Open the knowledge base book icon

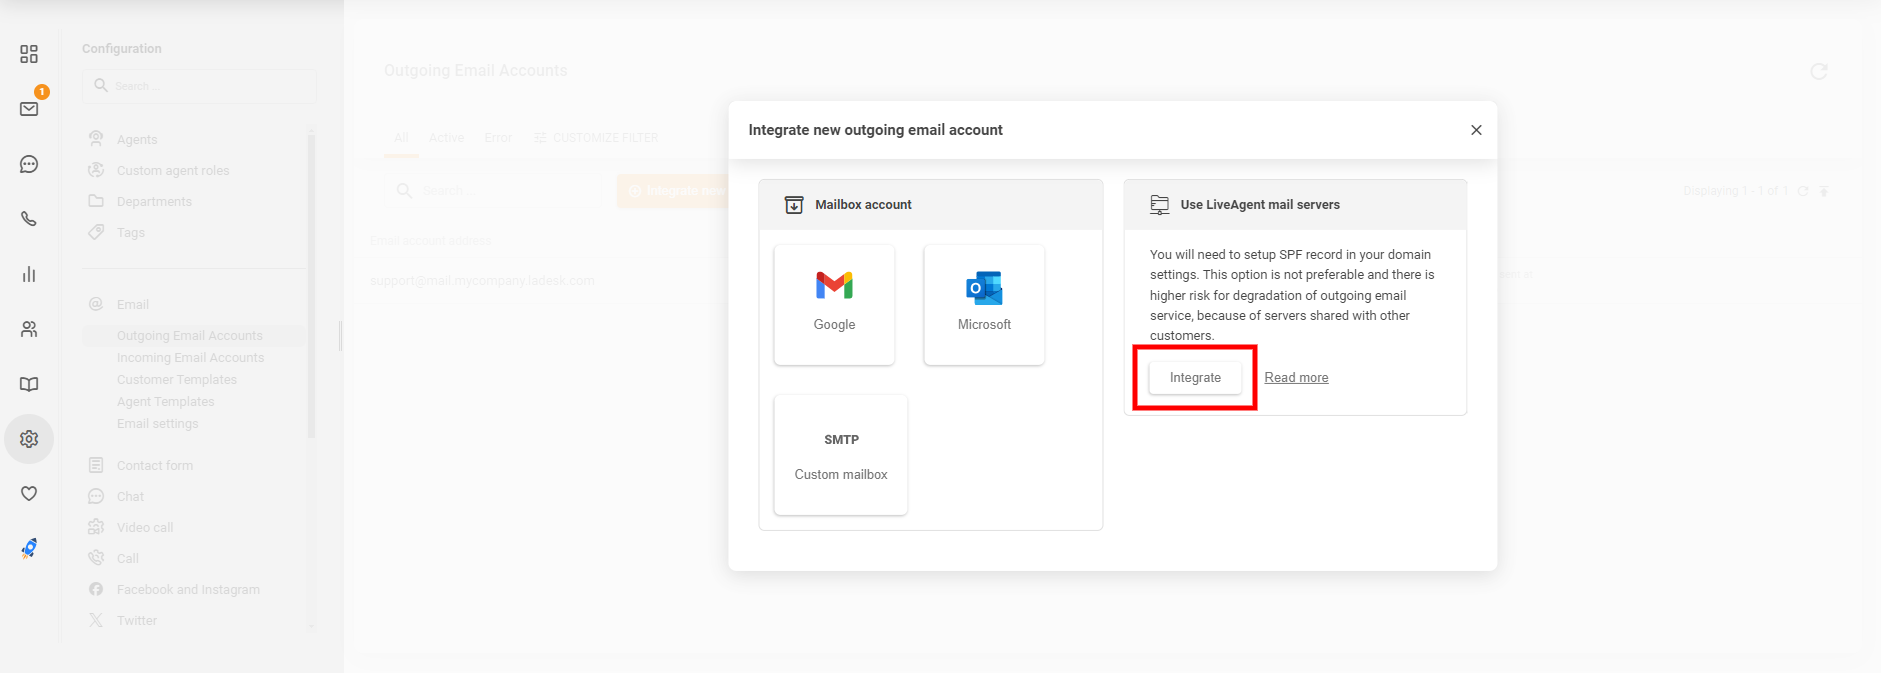(x=29, y=384)
